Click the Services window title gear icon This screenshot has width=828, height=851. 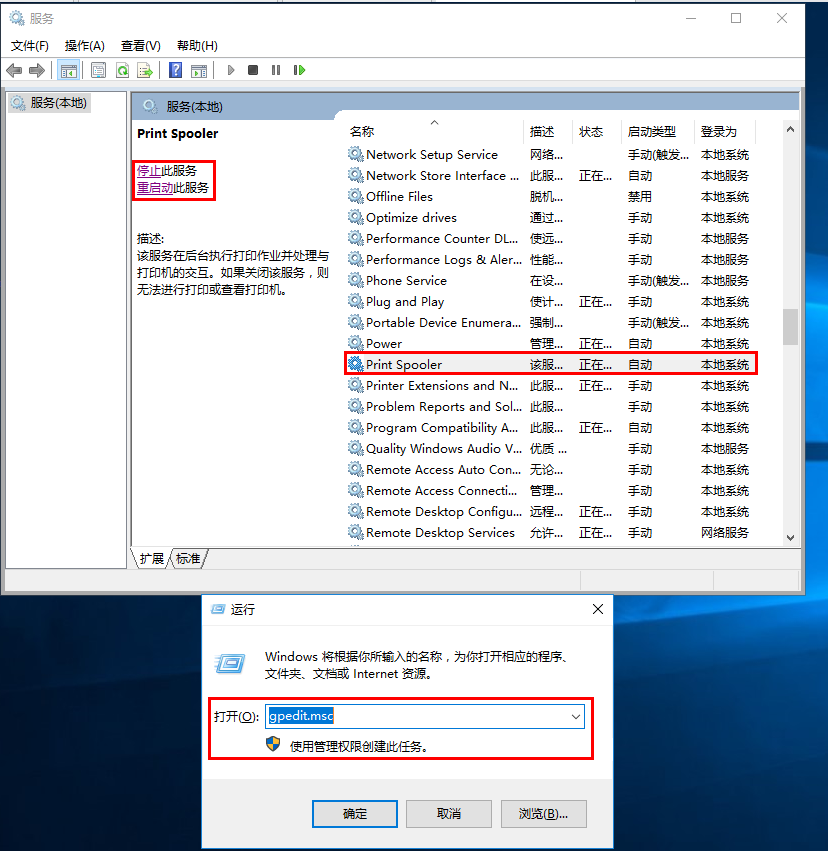17,18
